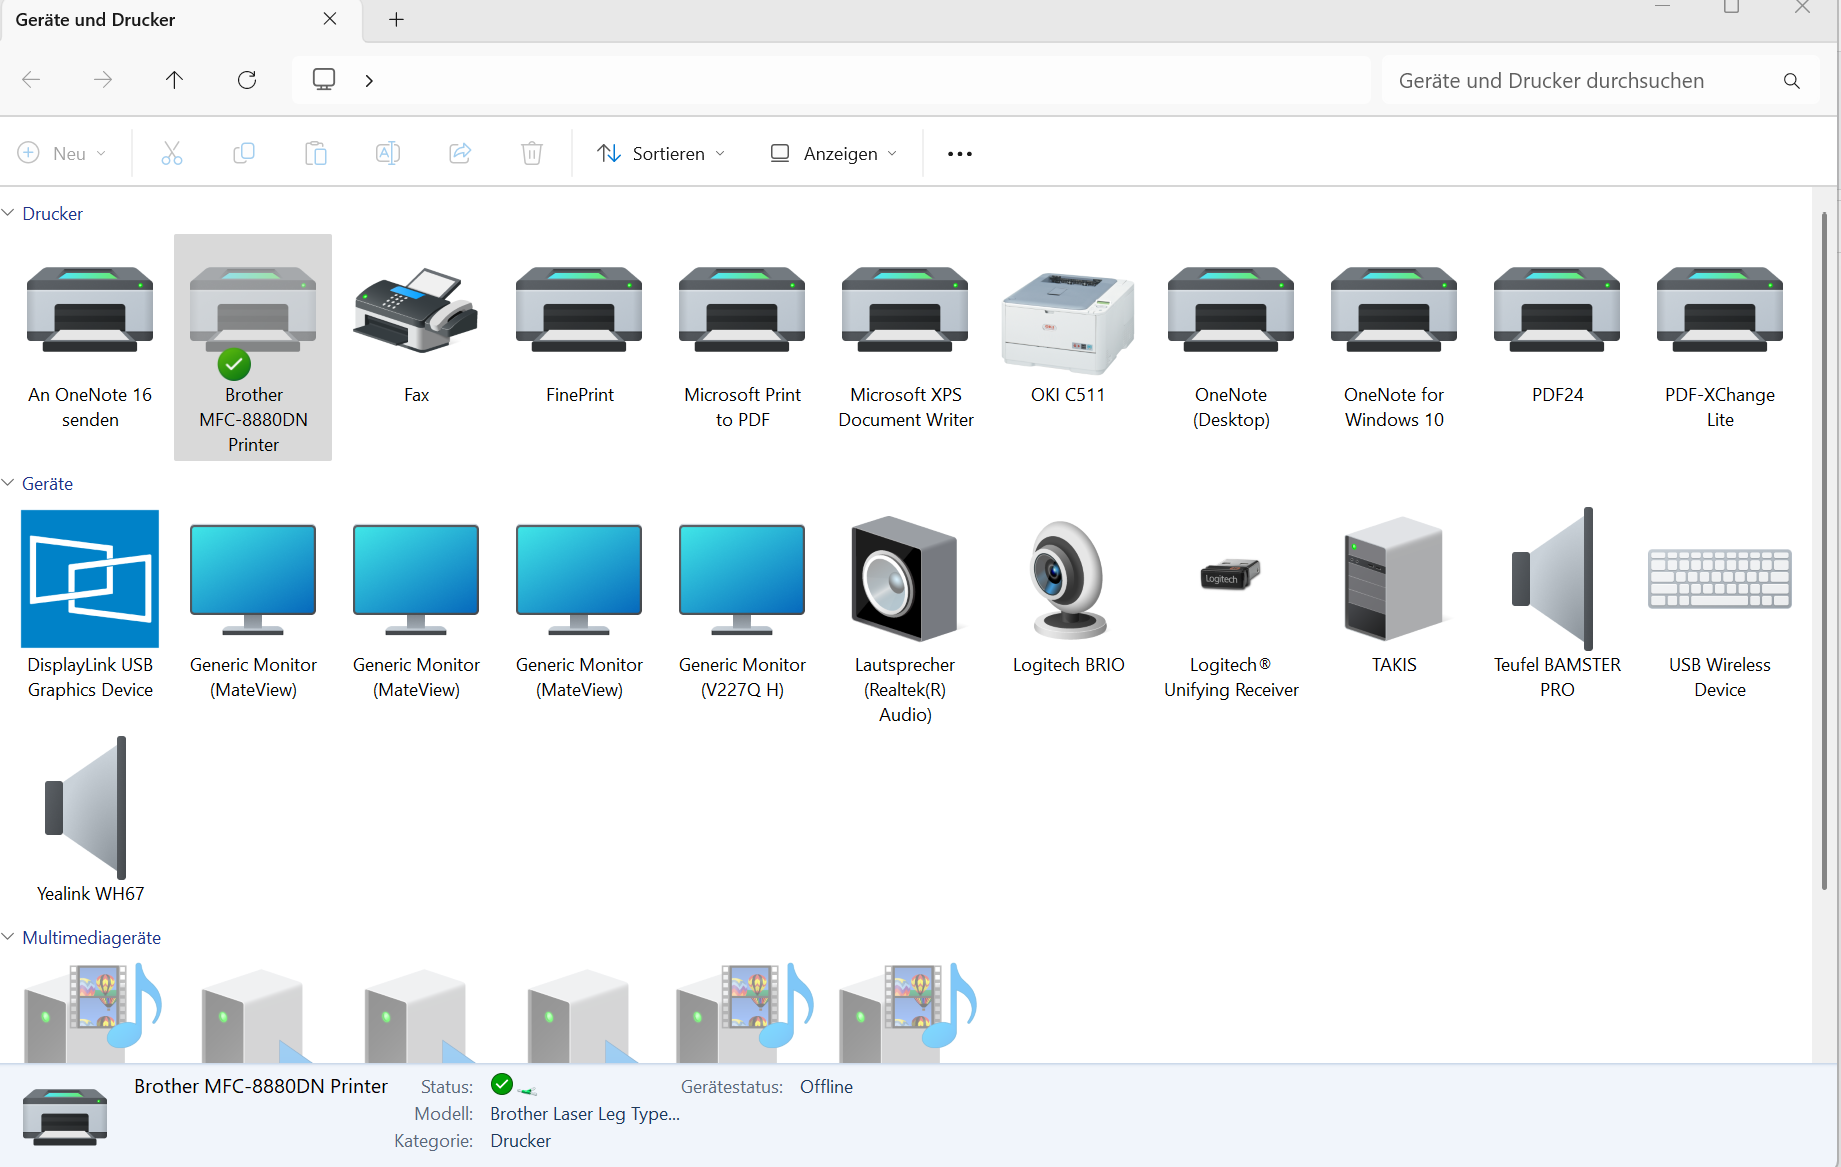Screen dimensions: 1841x1167
Task: Select the USB Wireless Device keyboard
Action: (x=1719, y=580)
